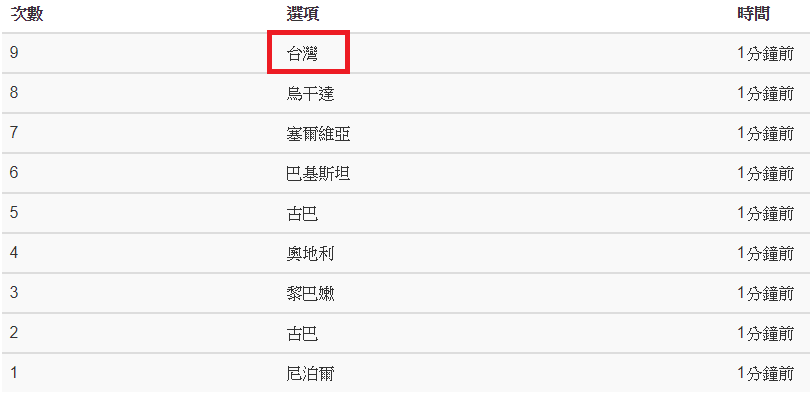
Task: Click row number 1
Action: [x=14, y=372]
